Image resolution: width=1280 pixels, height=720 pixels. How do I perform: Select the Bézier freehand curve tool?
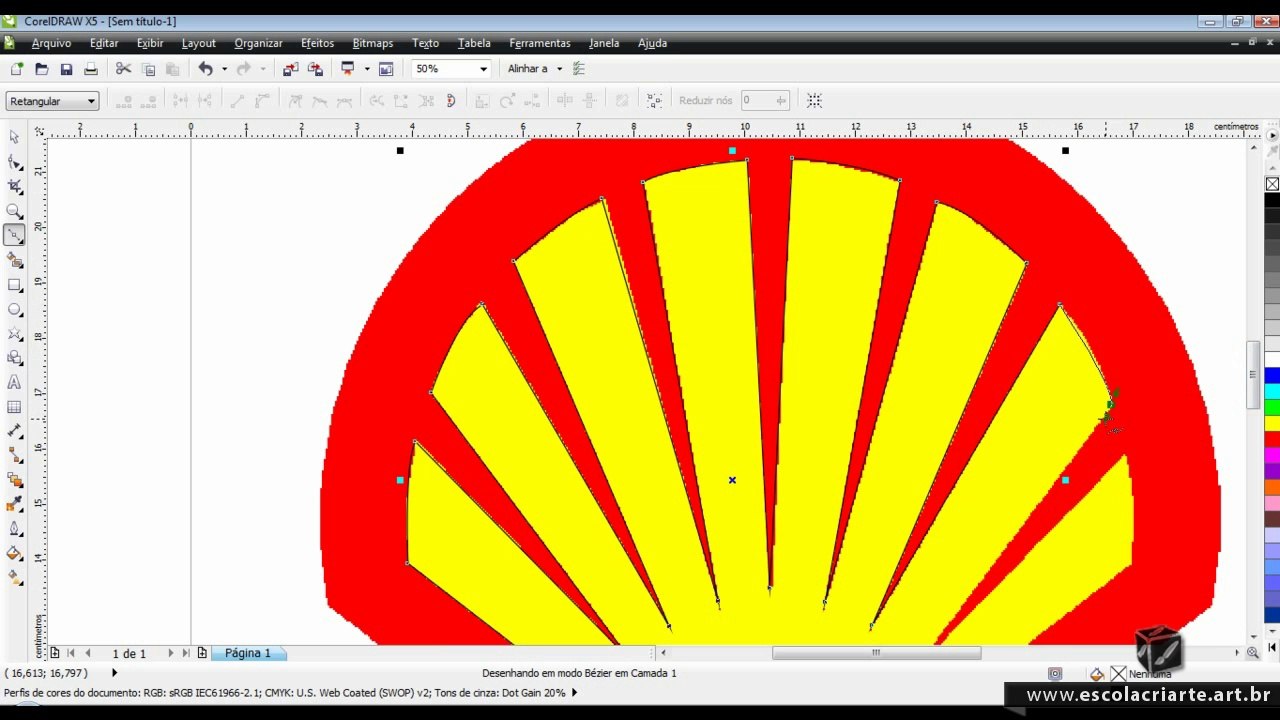point(14,235)
